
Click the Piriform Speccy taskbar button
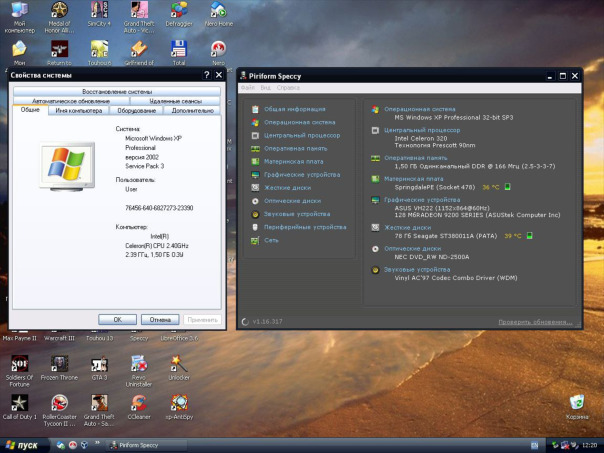click(146, 445)
